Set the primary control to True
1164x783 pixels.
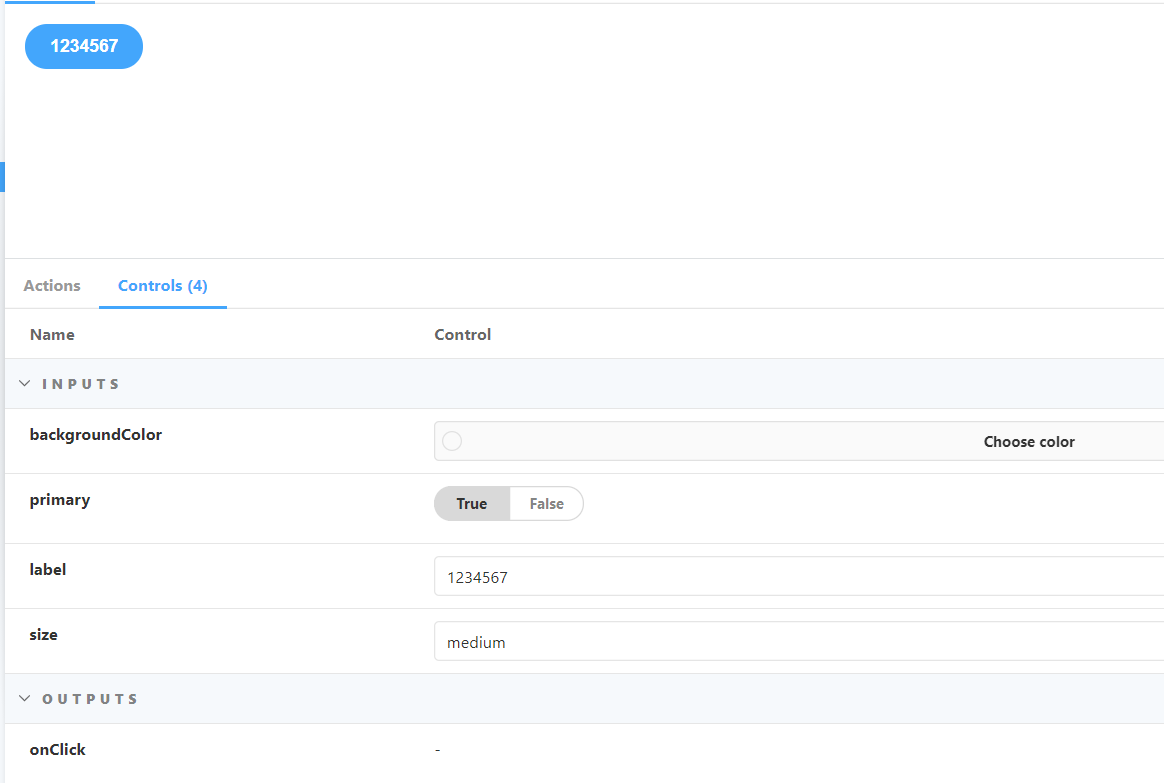click(471, 503)
